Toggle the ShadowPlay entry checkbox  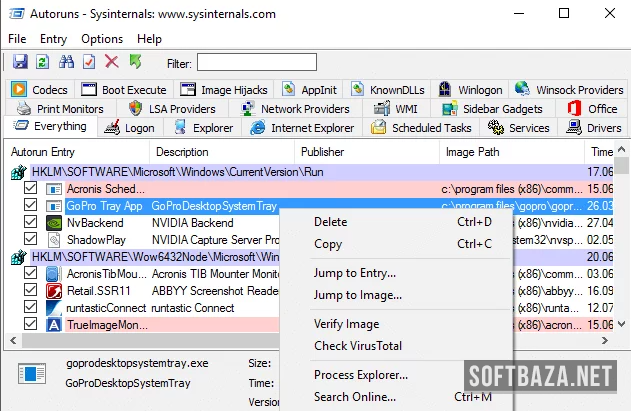(30, 240)
